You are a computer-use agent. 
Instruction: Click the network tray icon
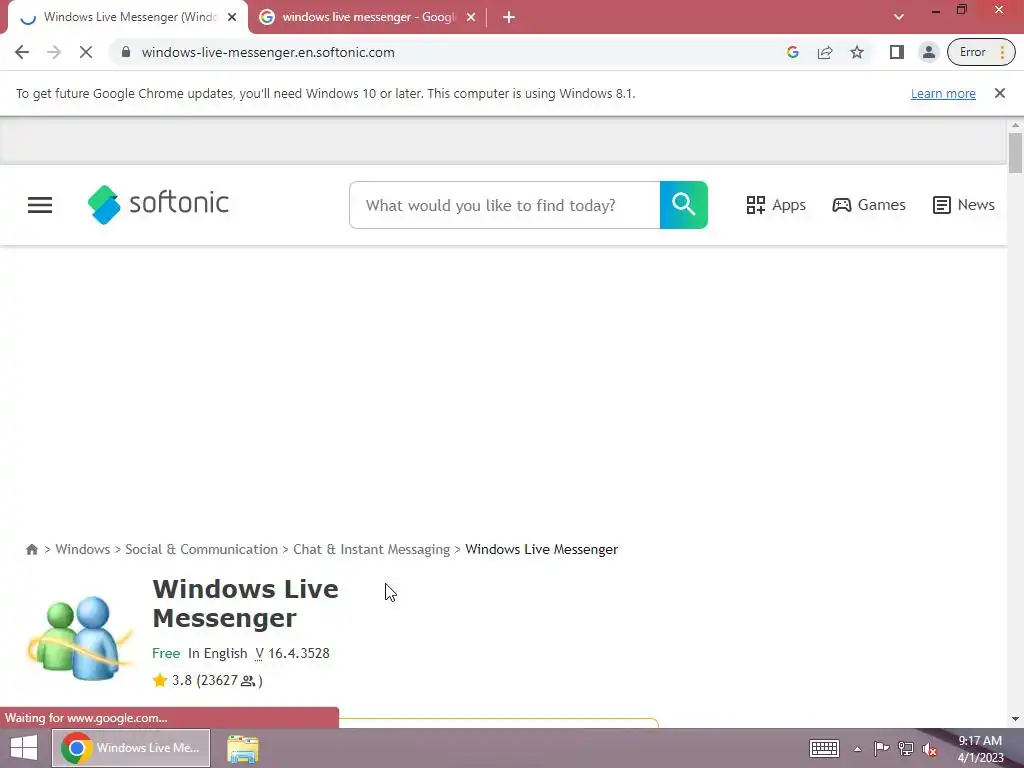[x=906, y=748]
